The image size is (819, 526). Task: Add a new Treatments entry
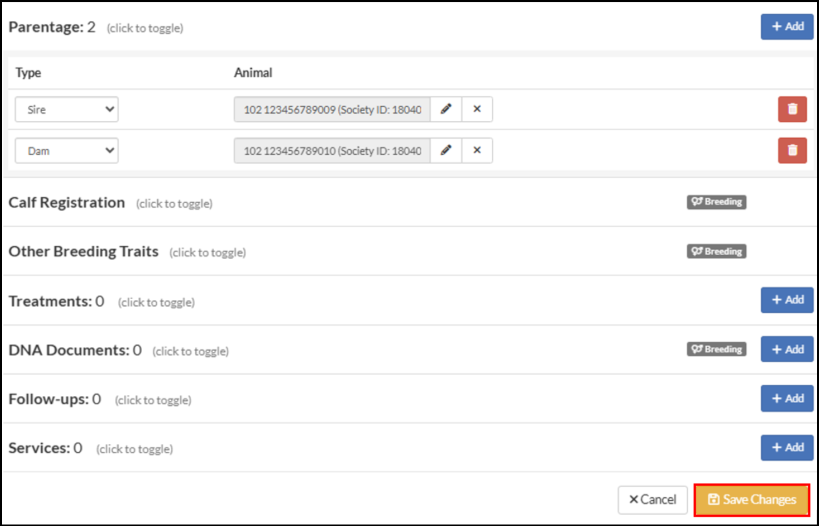point(787,300)
